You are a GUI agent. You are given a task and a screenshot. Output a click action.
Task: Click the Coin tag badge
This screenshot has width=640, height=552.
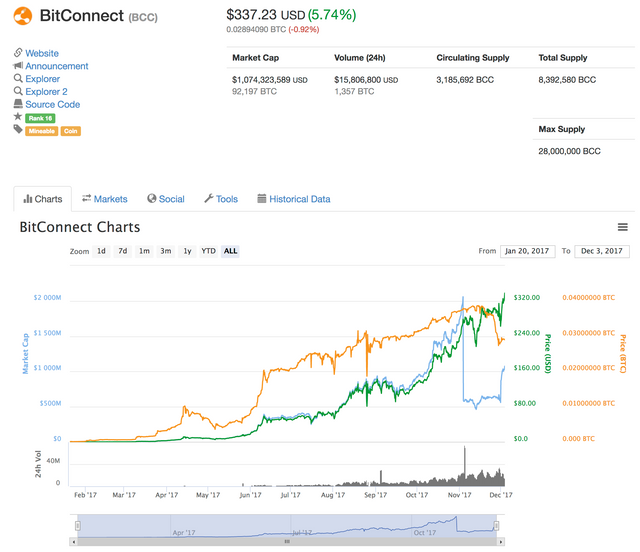[x=71, y=131]
